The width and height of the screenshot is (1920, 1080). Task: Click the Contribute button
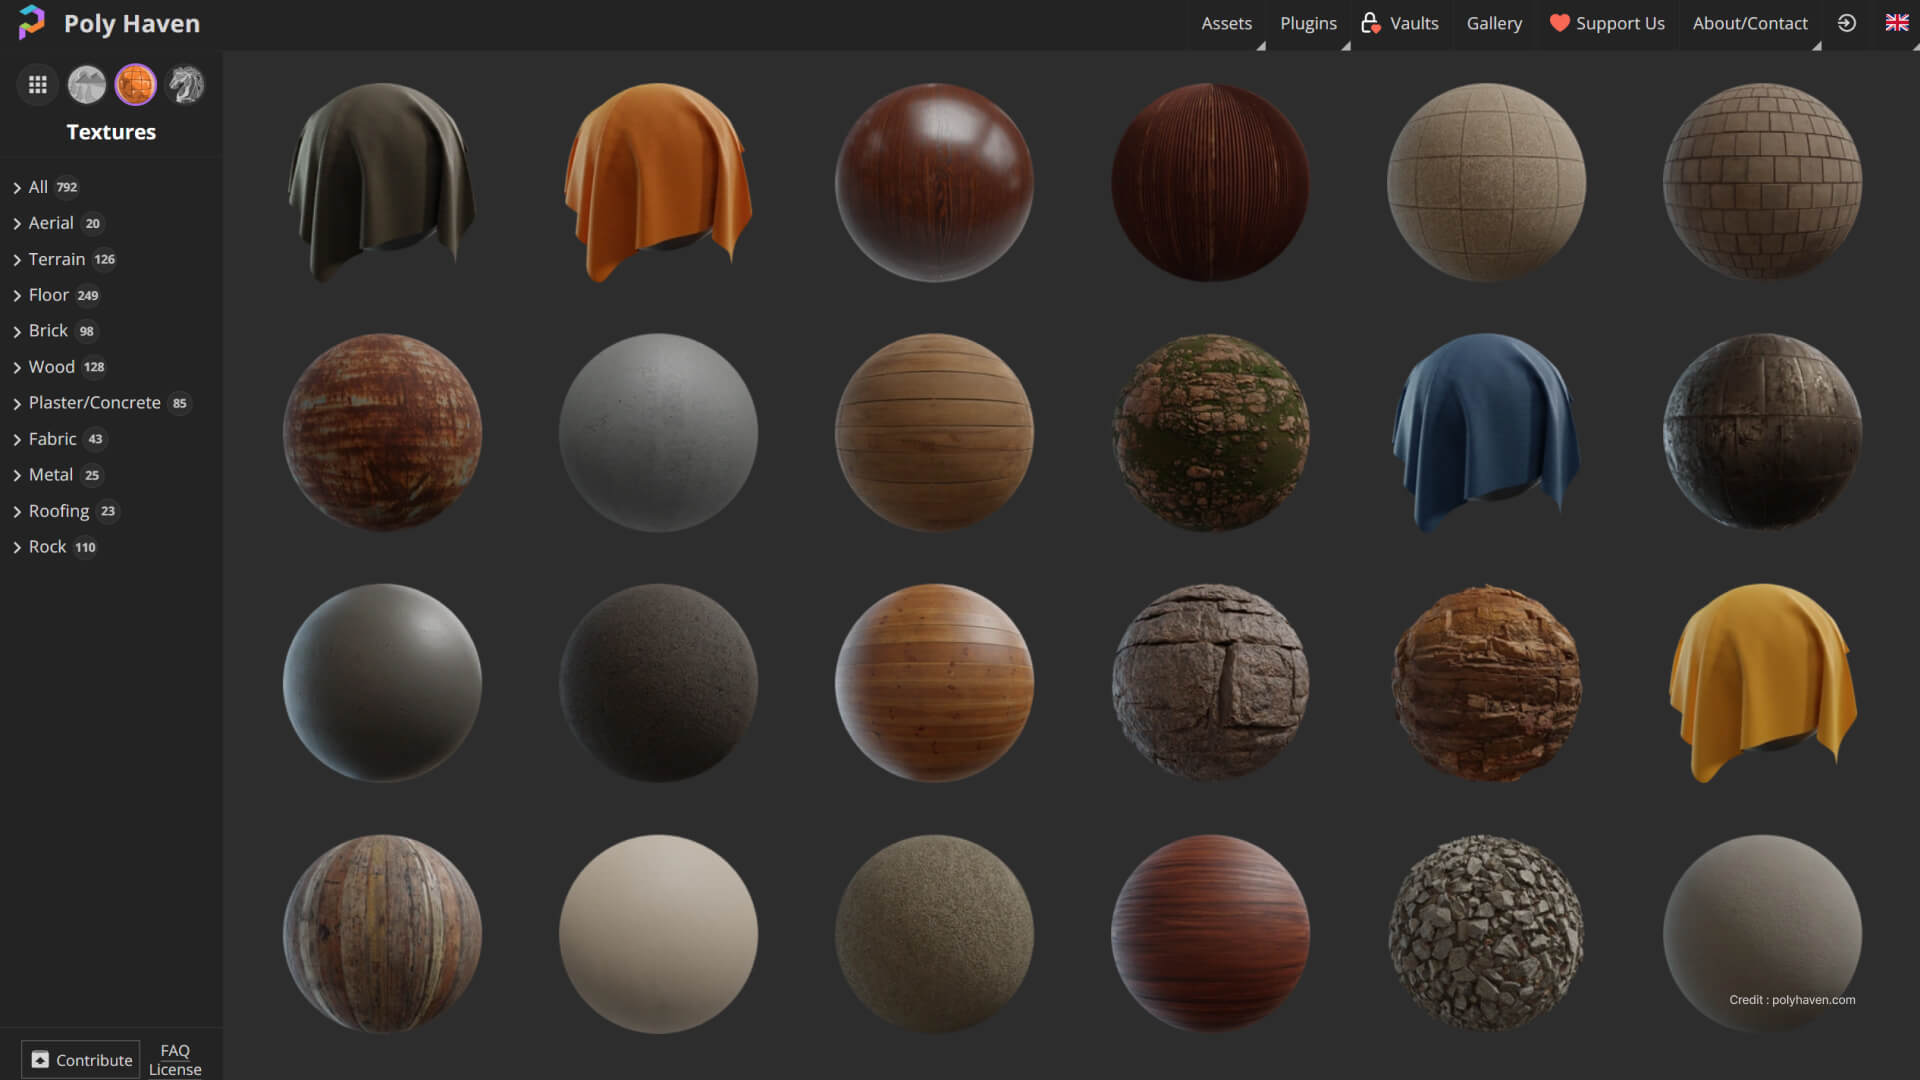pyautogui.click(x=81, y=1059)
